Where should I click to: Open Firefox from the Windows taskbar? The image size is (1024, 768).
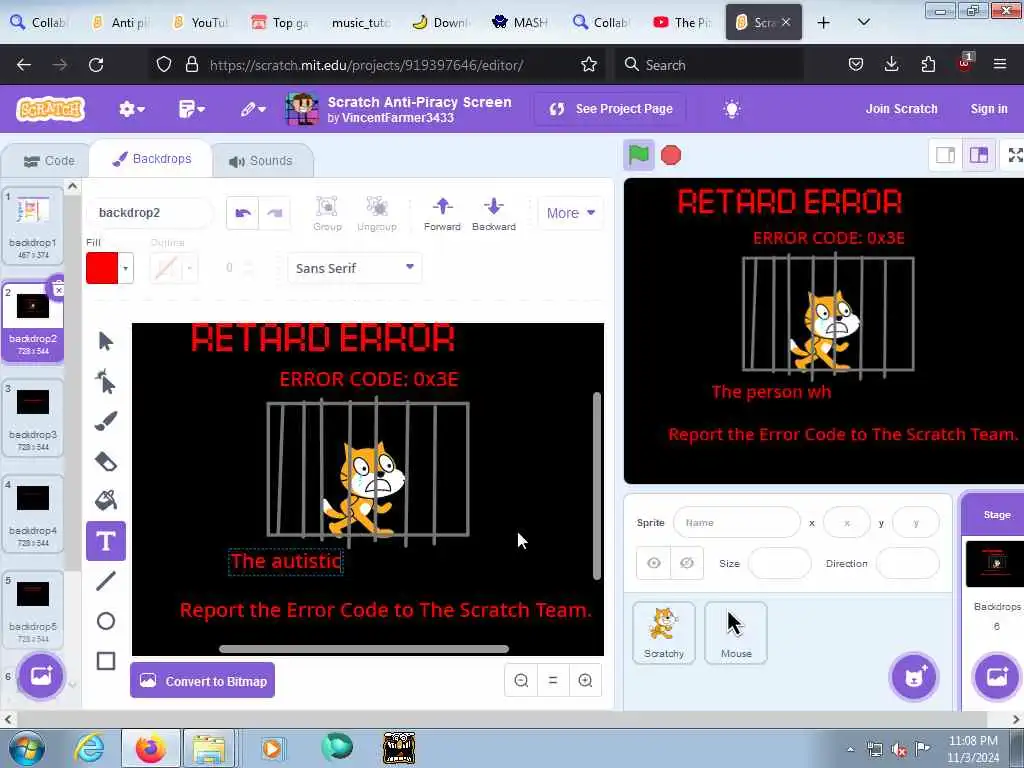click(x=150, y=748)
